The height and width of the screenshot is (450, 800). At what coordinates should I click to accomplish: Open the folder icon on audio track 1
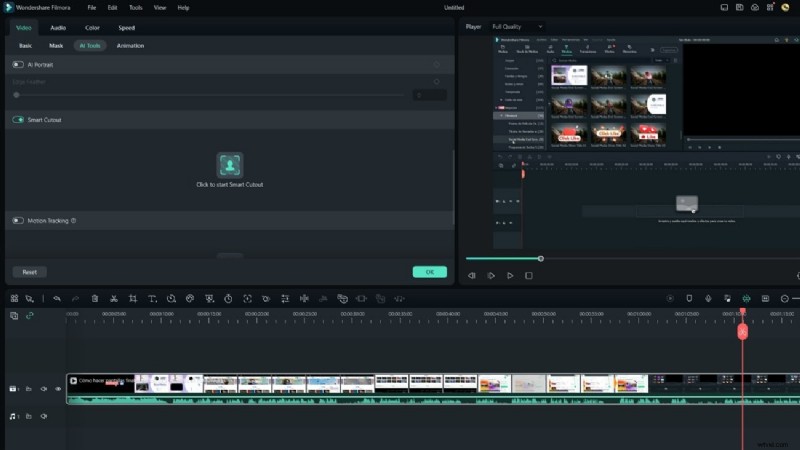29,416
